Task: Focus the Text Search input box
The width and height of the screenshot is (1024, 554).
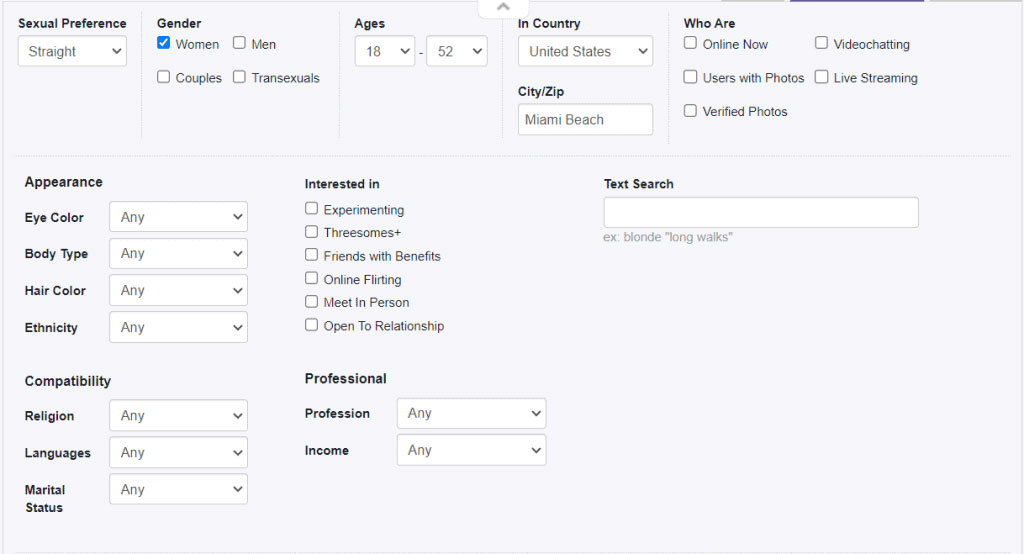Action: pos(761,212)
